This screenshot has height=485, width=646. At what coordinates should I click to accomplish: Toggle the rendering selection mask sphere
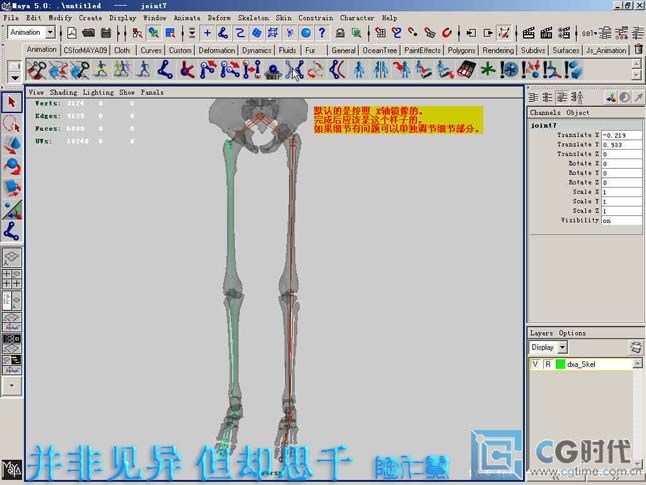(x=306, y=33)
